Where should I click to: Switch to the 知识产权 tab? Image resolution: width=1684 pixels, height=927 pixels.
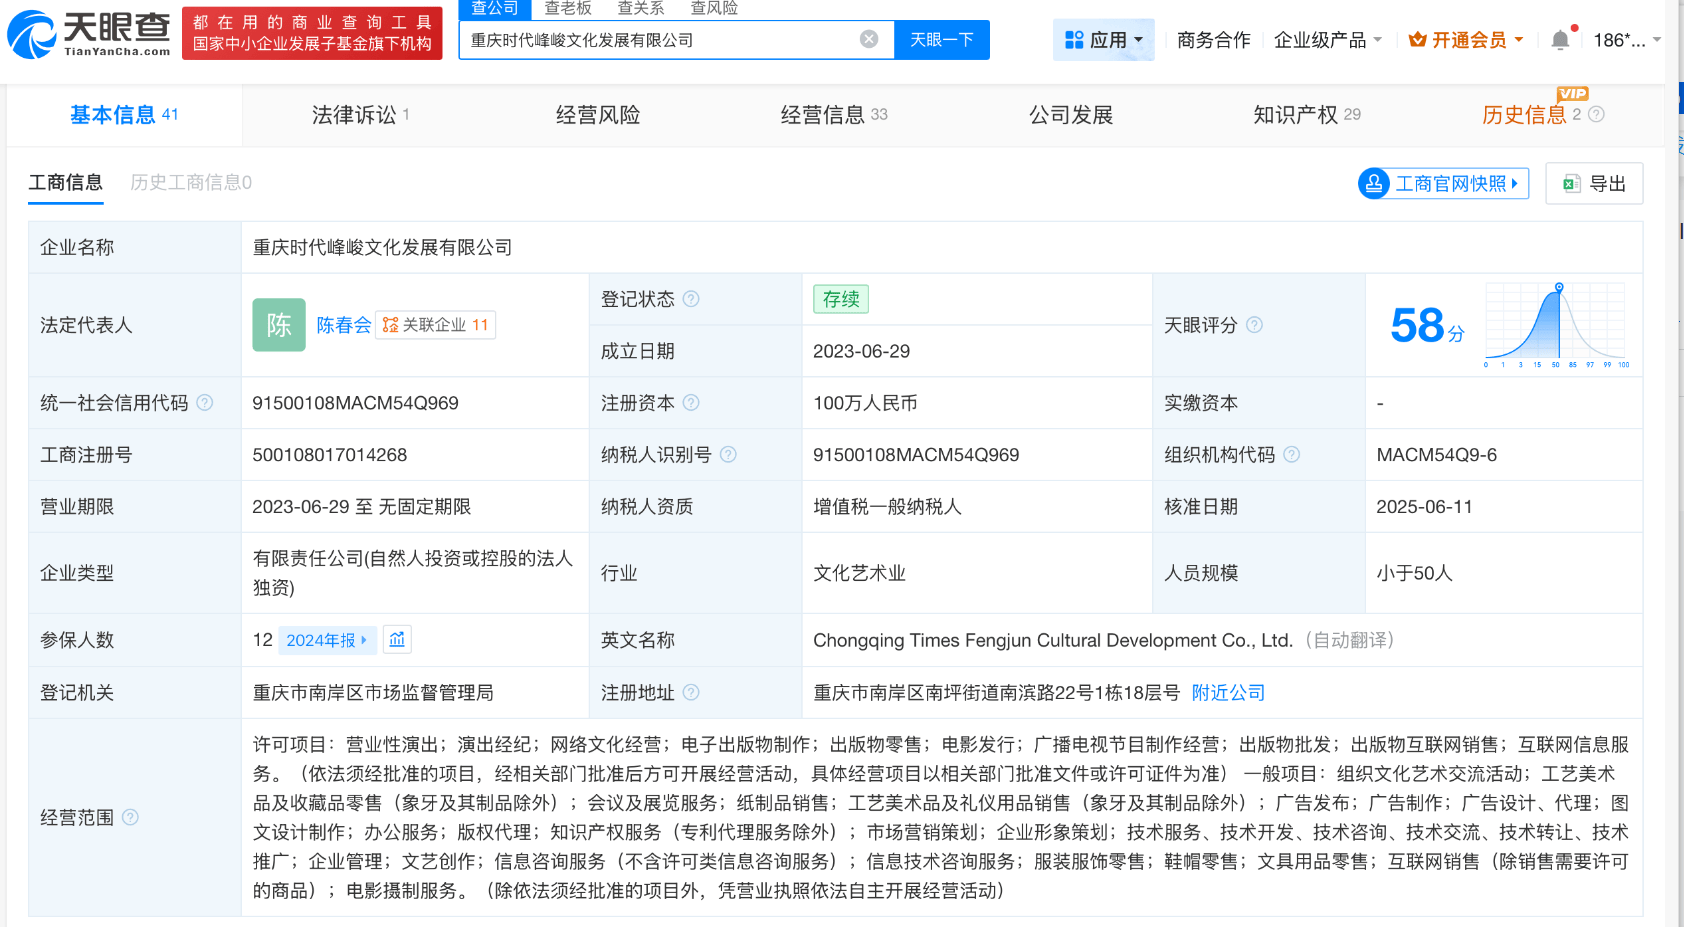coord(1306,115)
